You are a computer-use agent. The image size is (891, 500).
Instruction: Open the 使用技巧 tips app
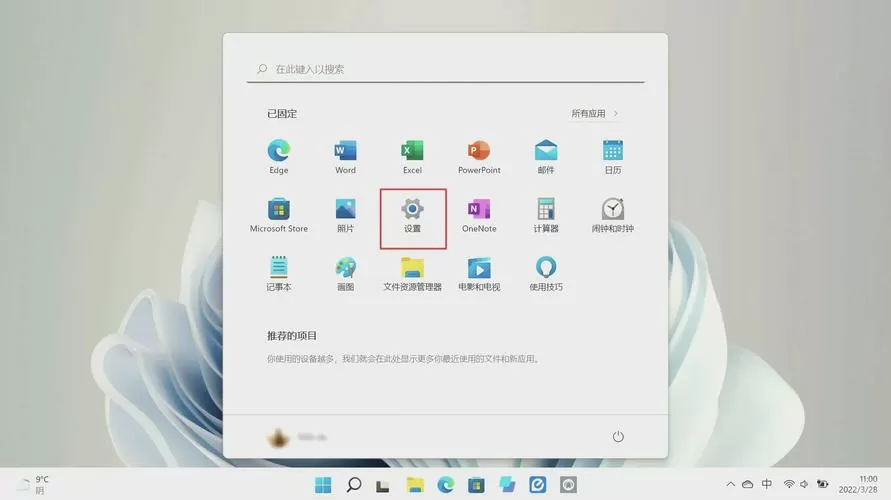point(546,274)
